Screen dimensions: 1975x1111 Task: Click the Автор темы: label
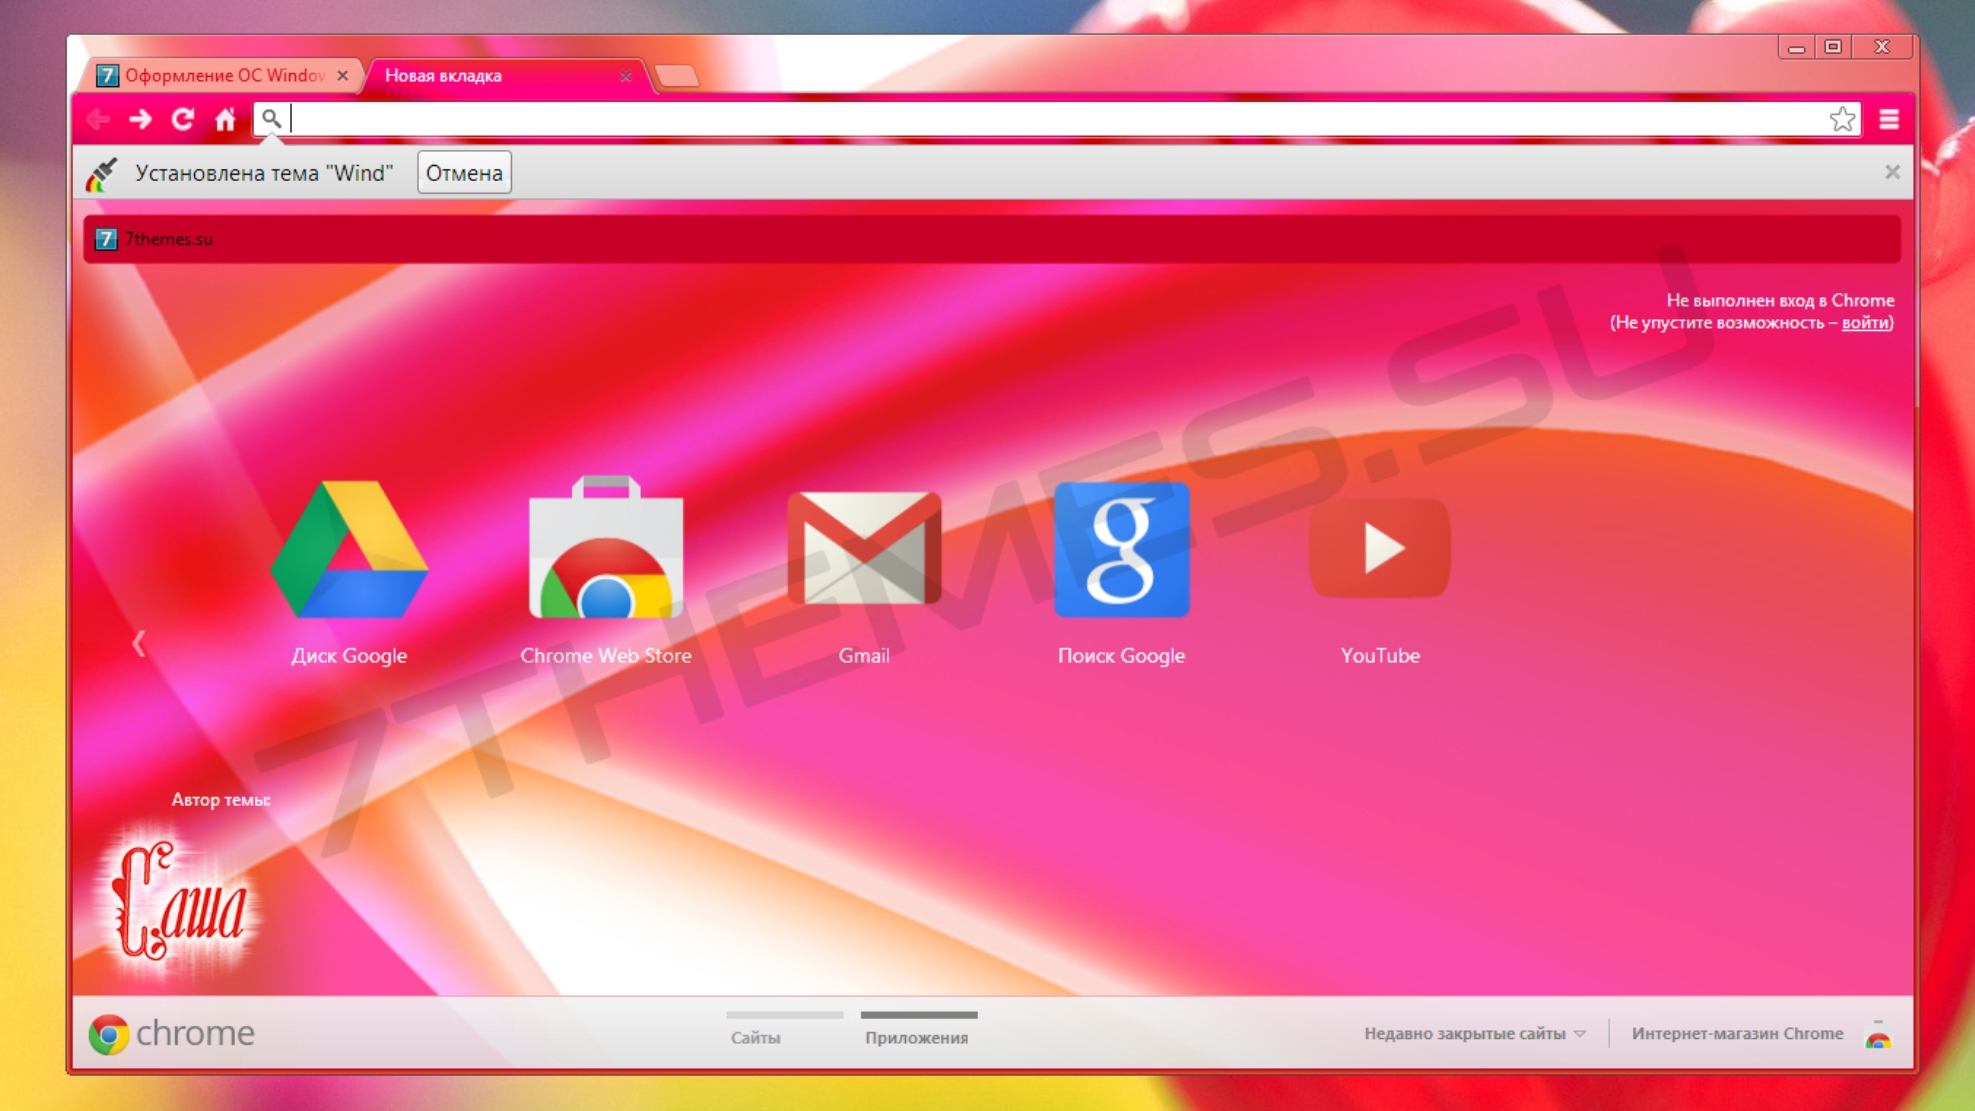221,799
